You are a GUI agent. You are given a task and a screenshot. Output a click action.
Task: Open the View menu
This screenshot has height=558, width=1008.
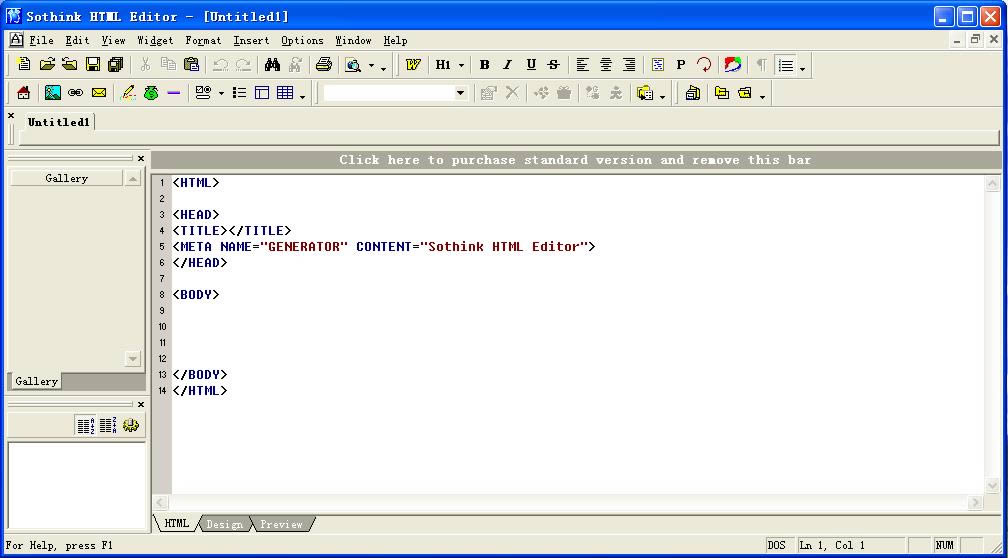click(113, 40)
